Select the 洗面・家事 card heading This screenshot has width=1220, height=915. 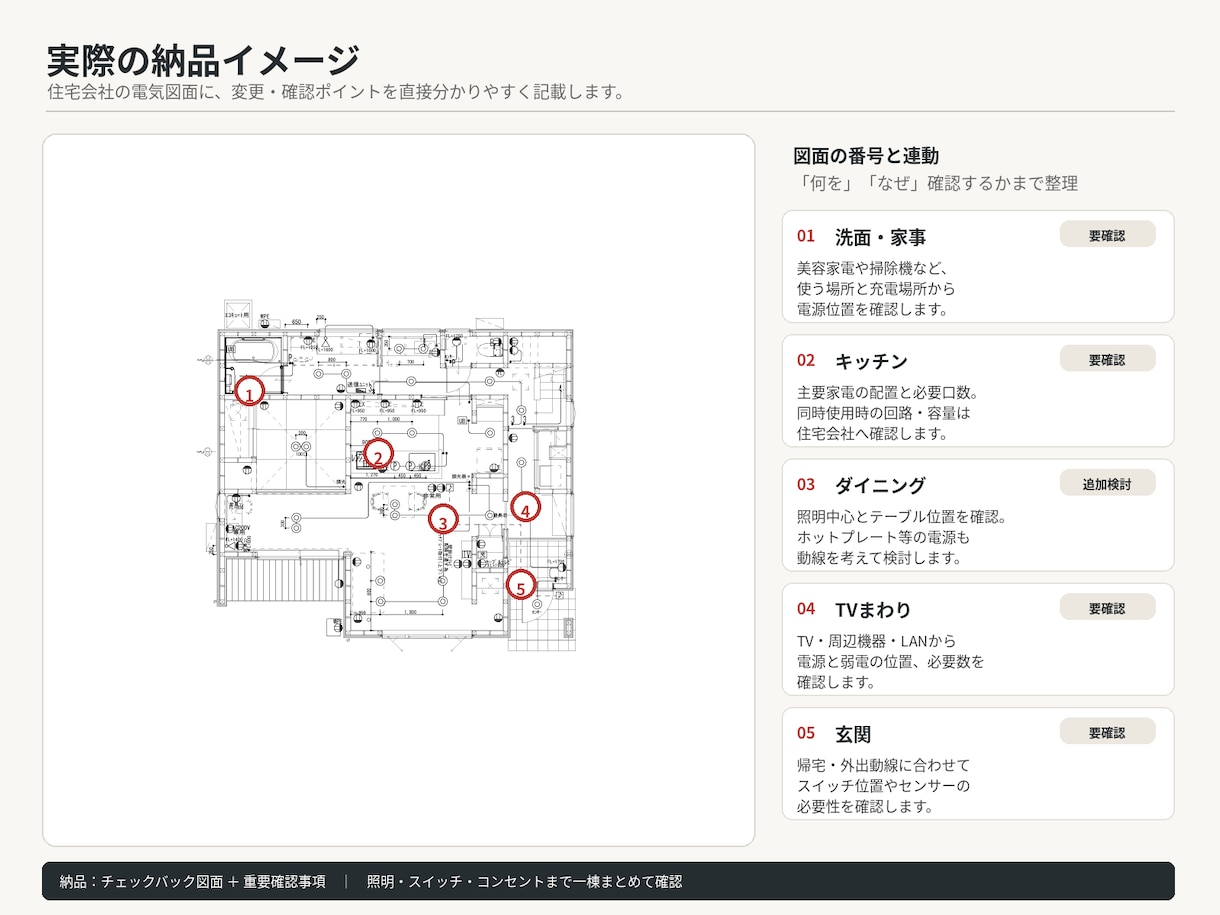[880, 237]
